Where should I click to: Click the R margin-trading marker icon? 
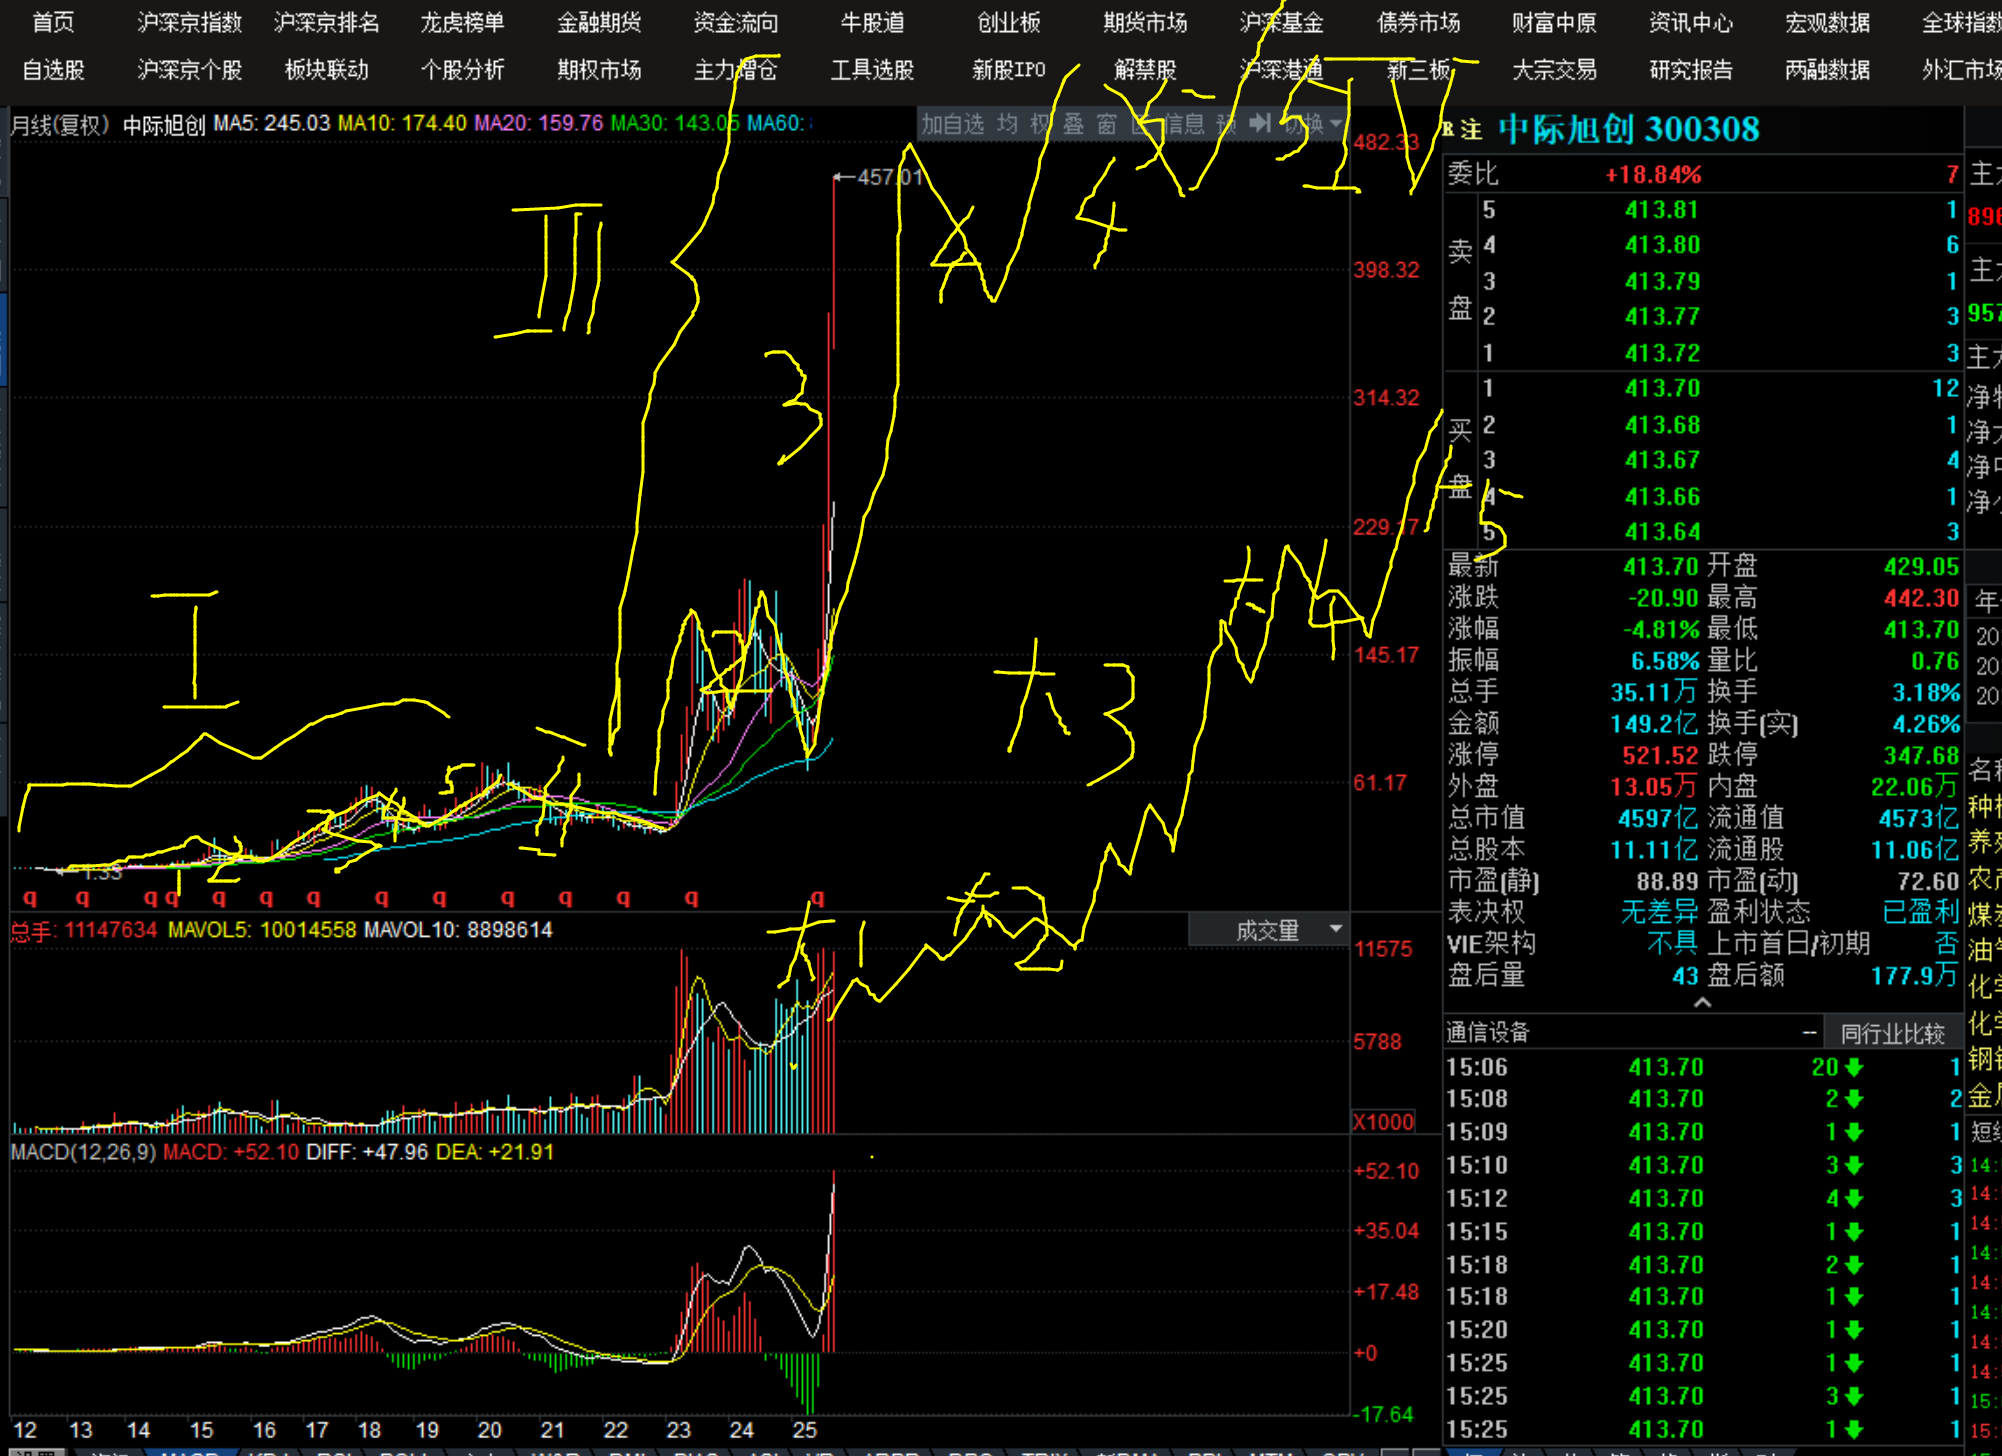(1448, 129)
